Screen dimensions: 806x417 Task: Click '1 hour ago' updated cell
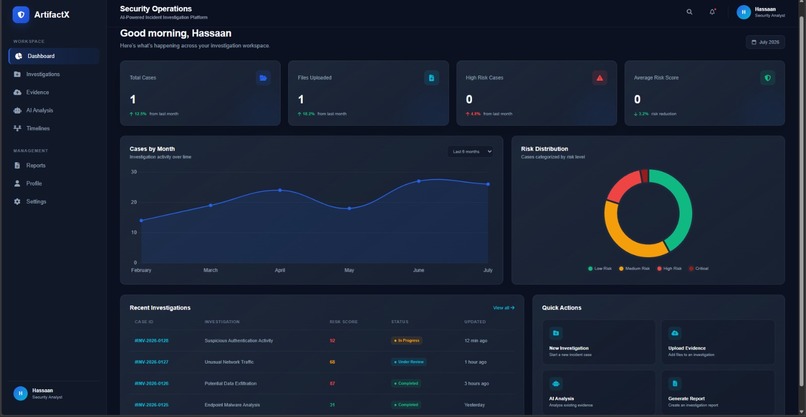tap(475, 362)
